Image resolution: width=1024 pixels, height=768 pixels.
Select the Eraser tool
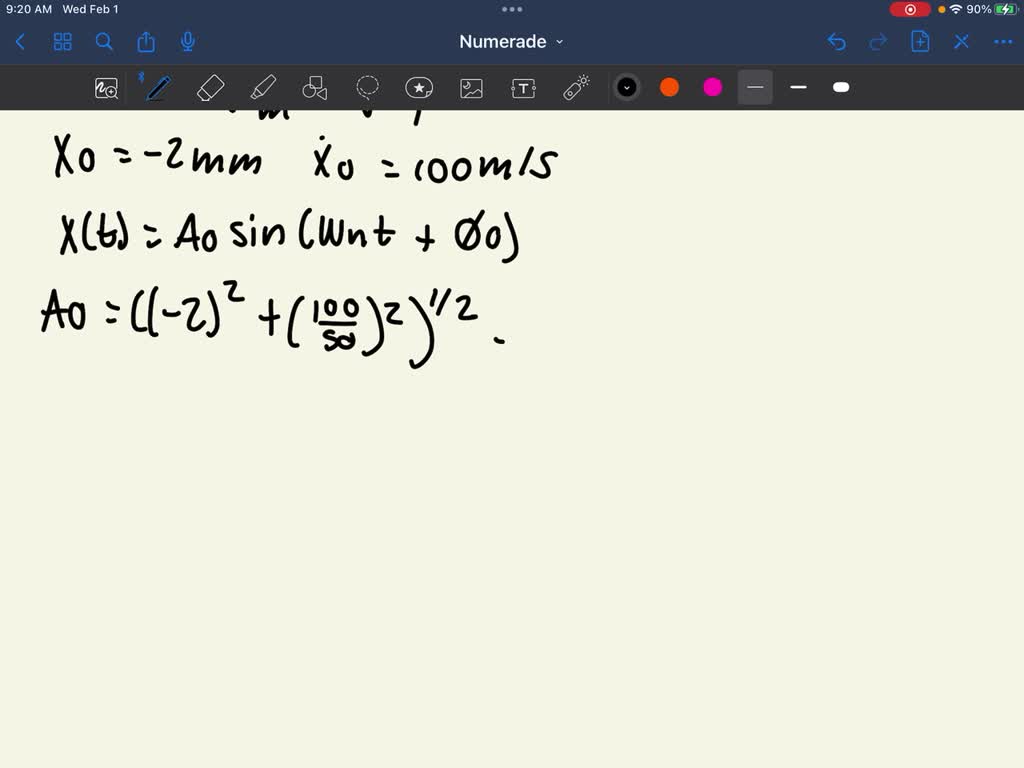(211, 88)
